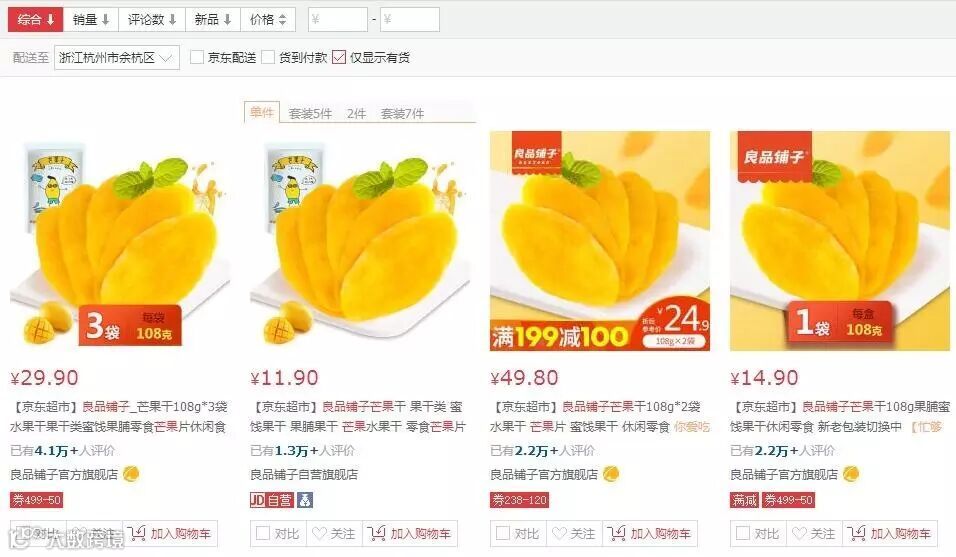Tick the 对比 checkbox for the ¥11.90 product
This screenshot has width=956, height=557.
tap(263, 533)
